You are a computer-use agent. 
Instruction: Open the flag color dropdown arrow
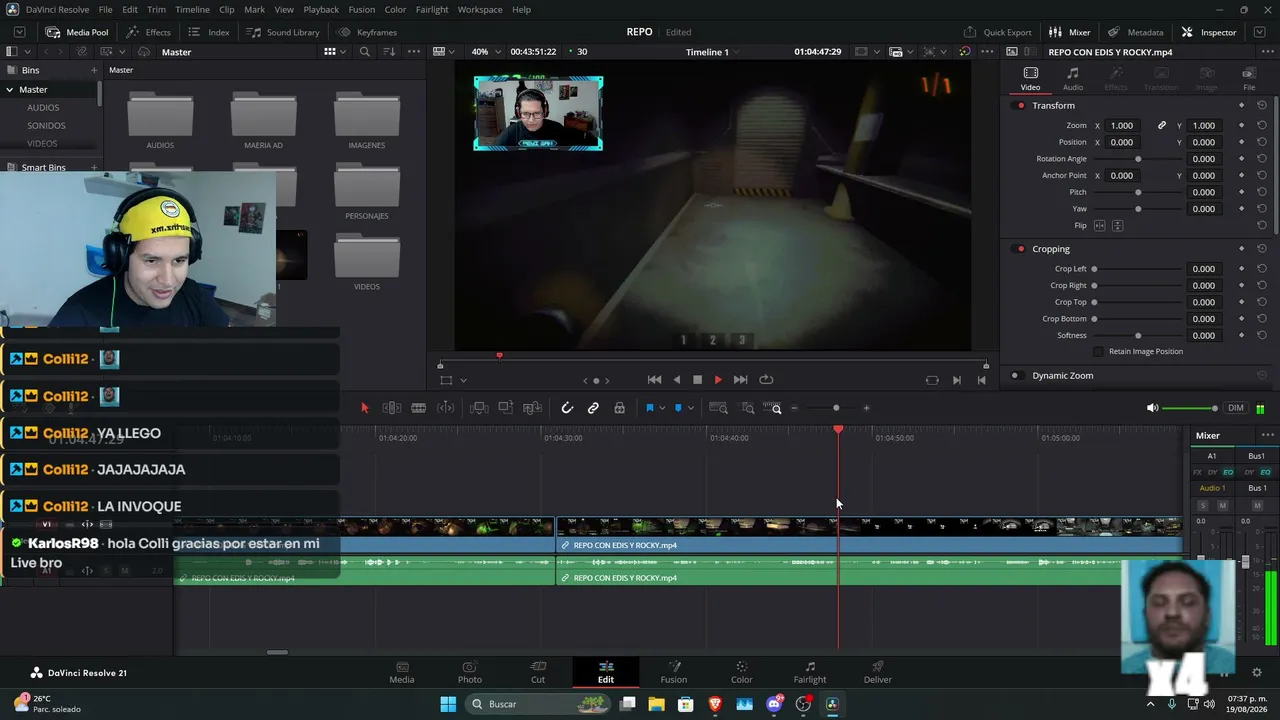point(662,408)
